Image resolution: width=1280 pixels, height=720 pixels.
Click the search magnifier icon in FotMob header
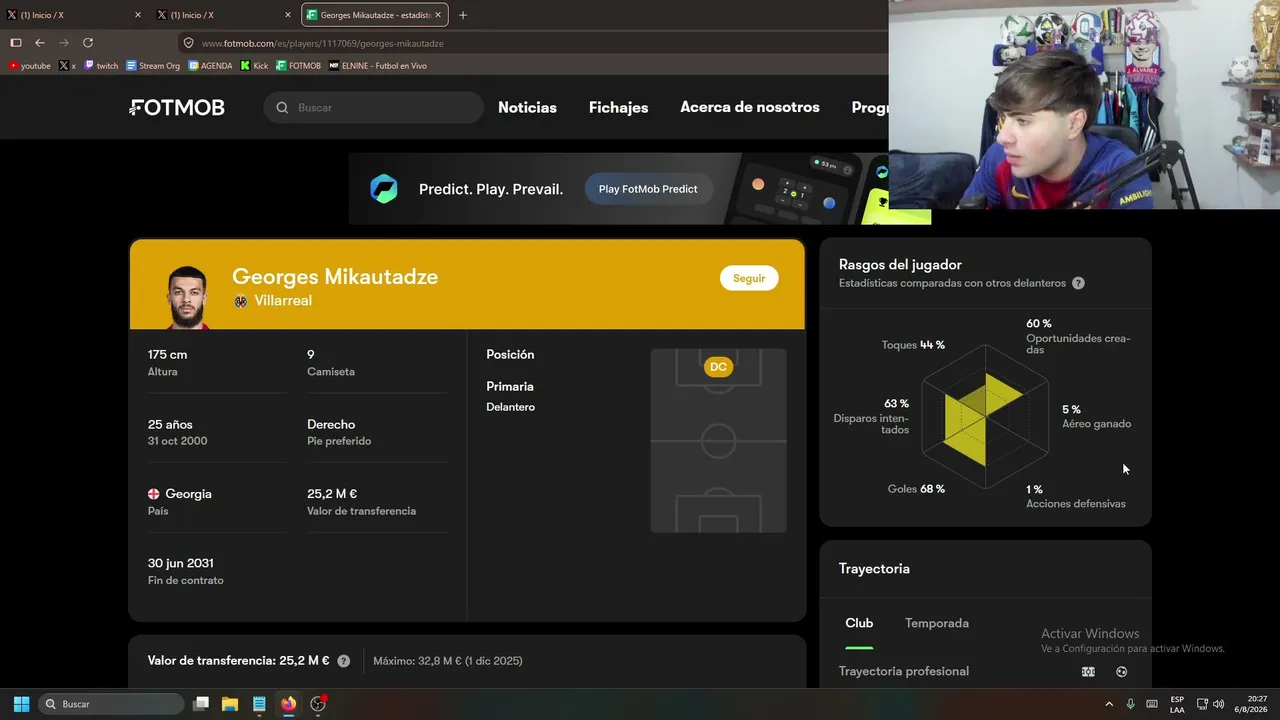coord(282,108)
